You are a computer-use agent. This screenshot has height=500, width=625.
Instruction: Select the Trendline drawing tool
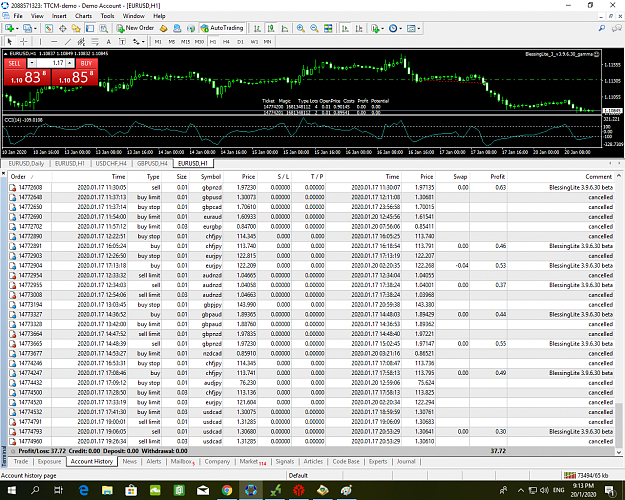tap(68, 41)
